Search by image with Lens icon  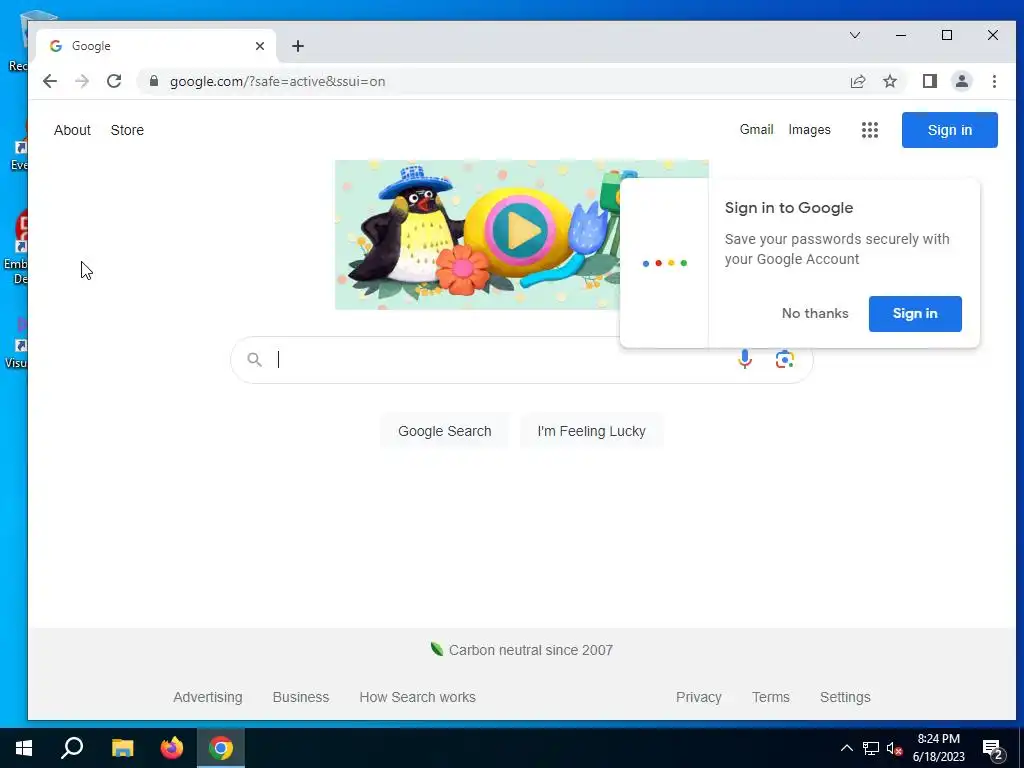click(784, 359)
